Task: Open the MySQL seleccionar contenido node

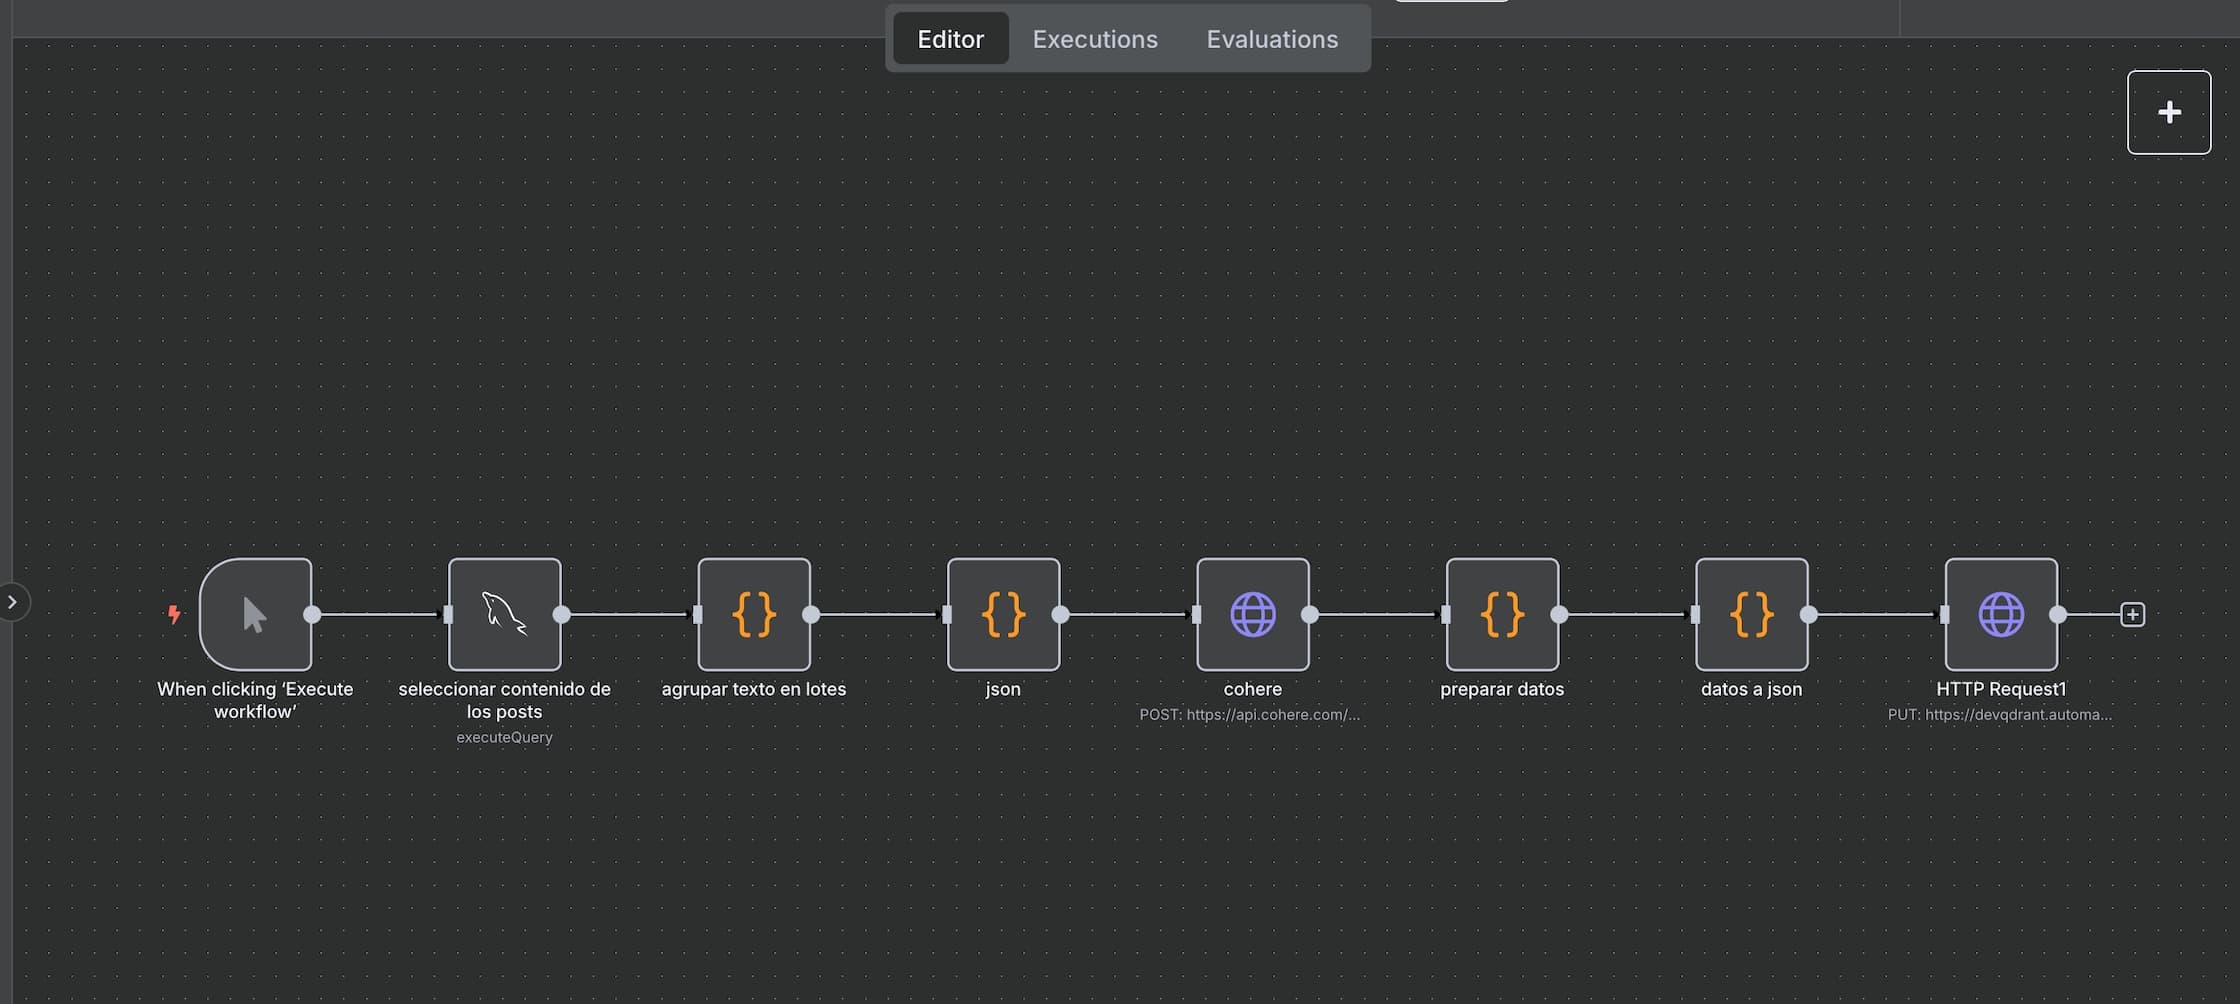Action: [x=504, y=614]
